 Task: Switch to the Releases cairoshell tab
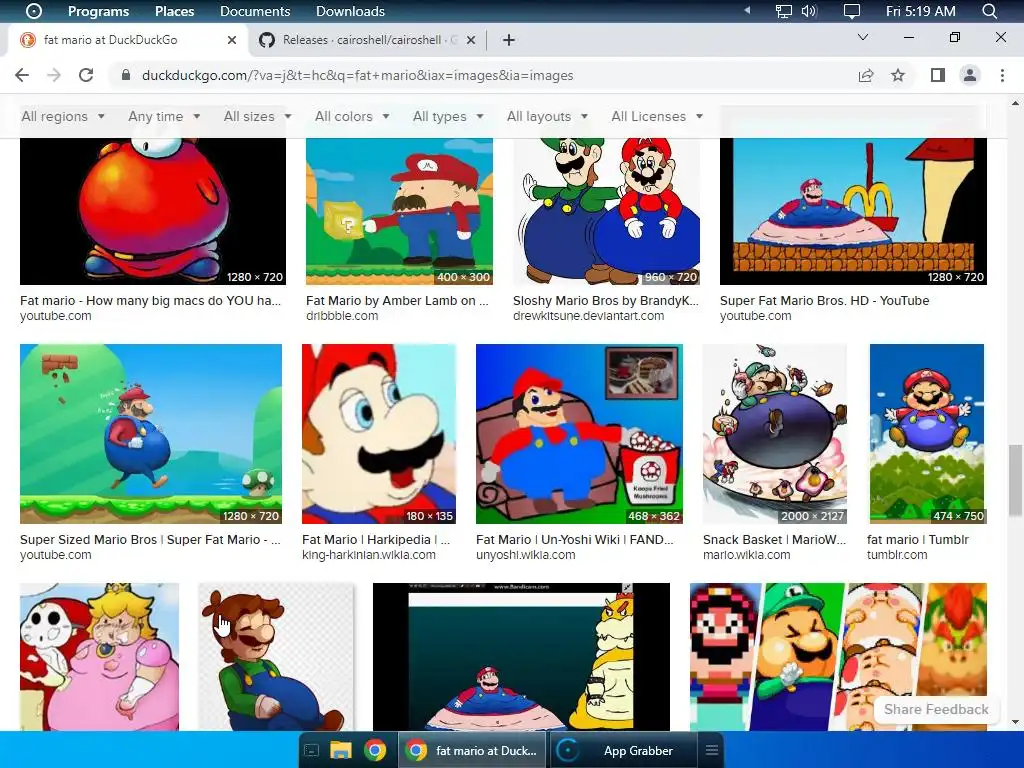point(368,40)
